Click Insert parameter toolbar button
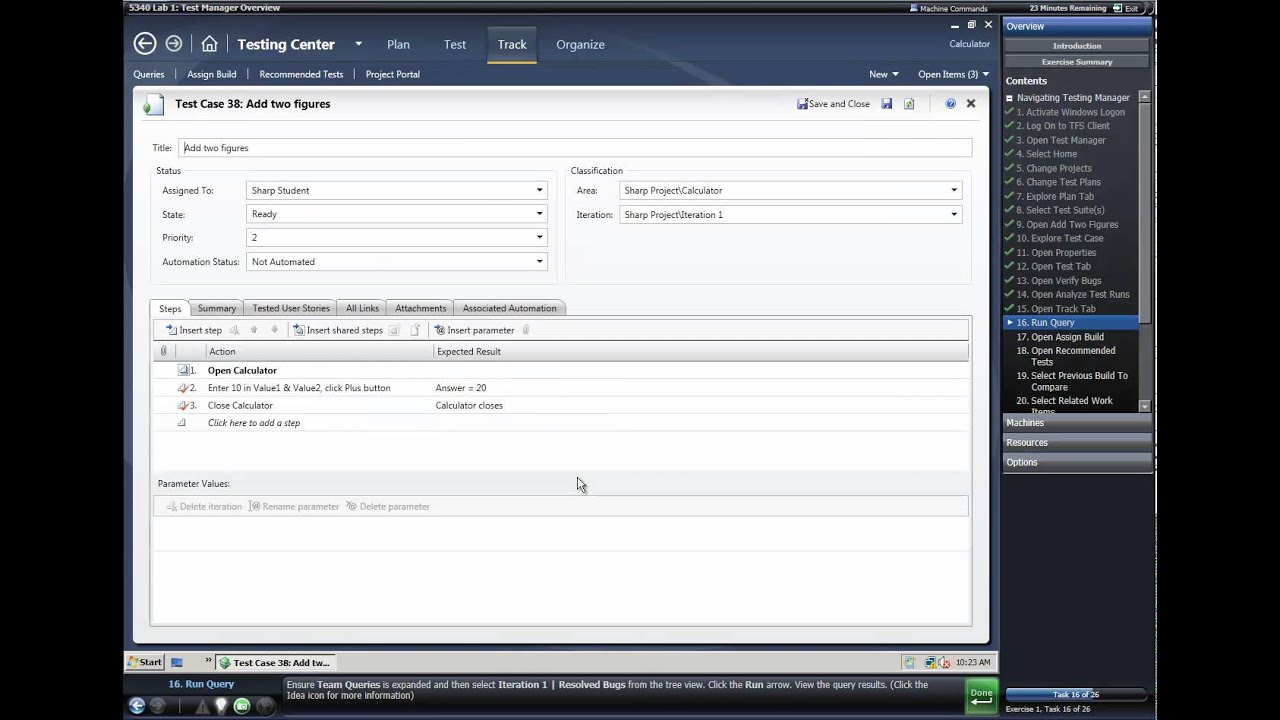Image resolution: width=1280 pixels, height=720 pixels. tap(474, 330)
